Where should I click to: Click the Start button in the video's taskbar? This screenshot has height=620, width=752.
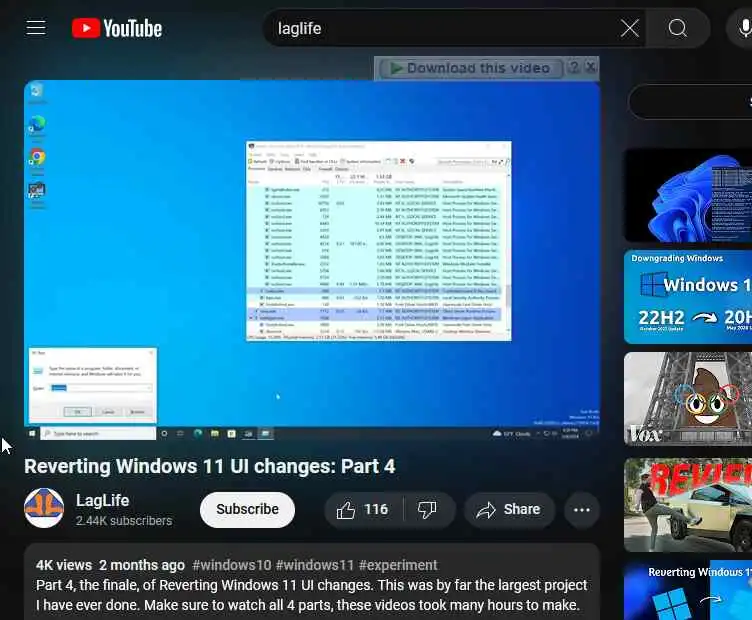pos(32,433)
